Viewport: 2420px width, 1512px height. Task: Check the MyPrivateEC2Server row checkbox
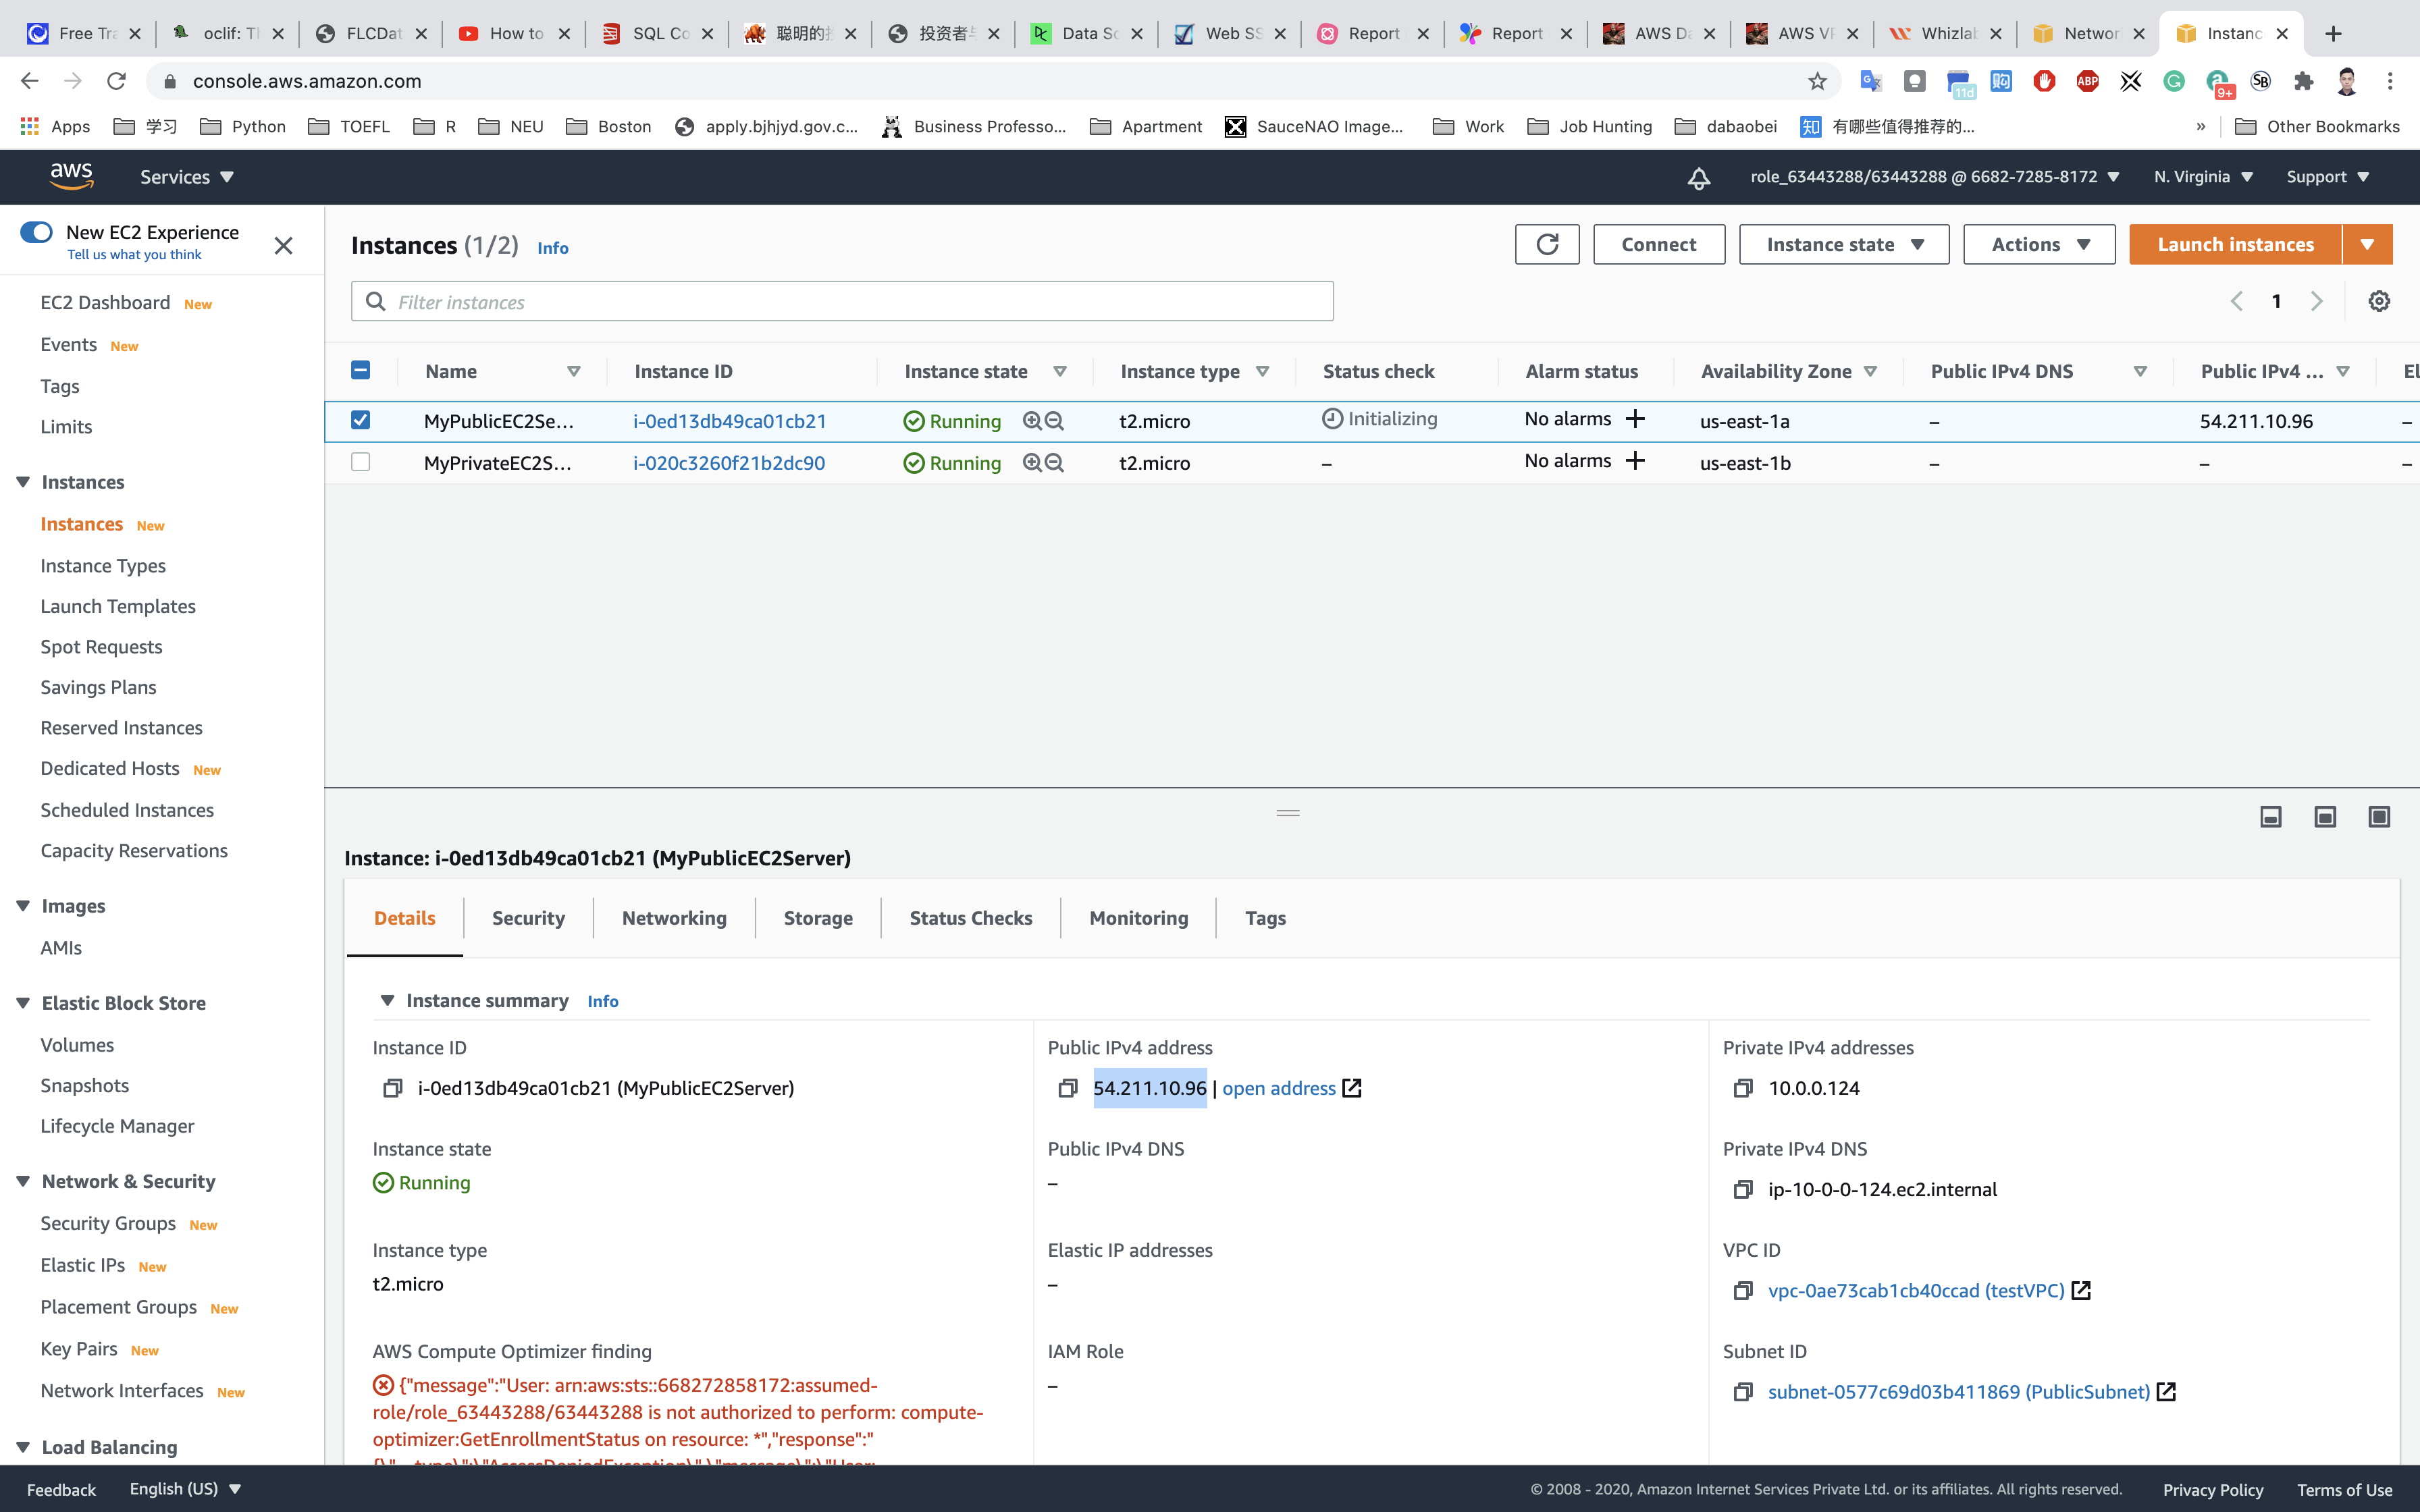(361, 462)
